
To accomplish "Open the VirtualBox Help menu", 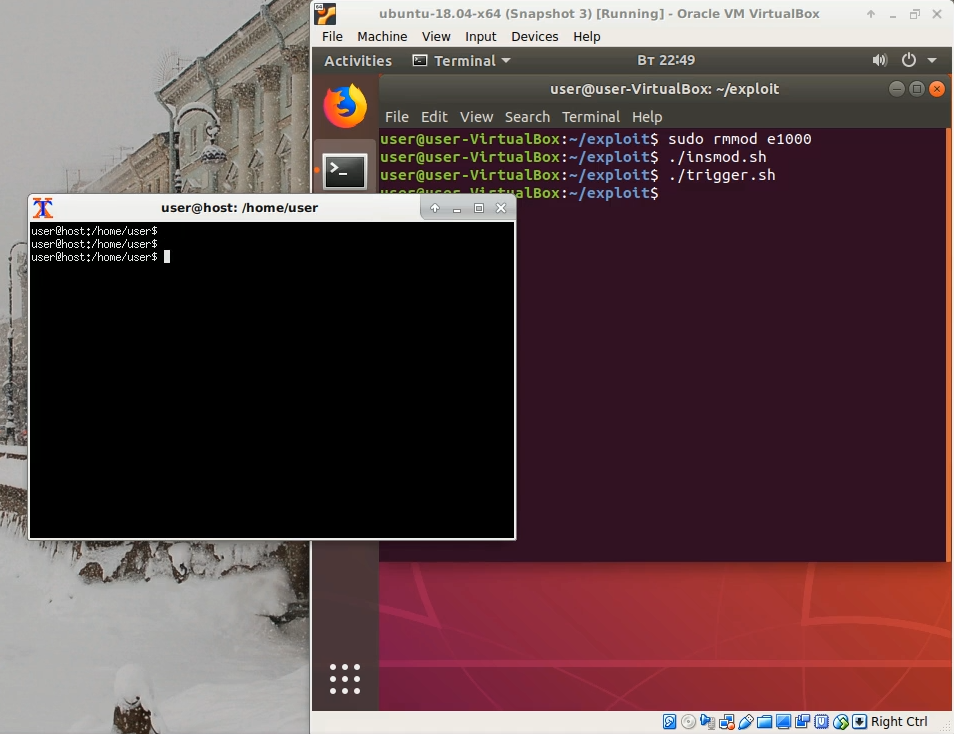I will 587,37.
